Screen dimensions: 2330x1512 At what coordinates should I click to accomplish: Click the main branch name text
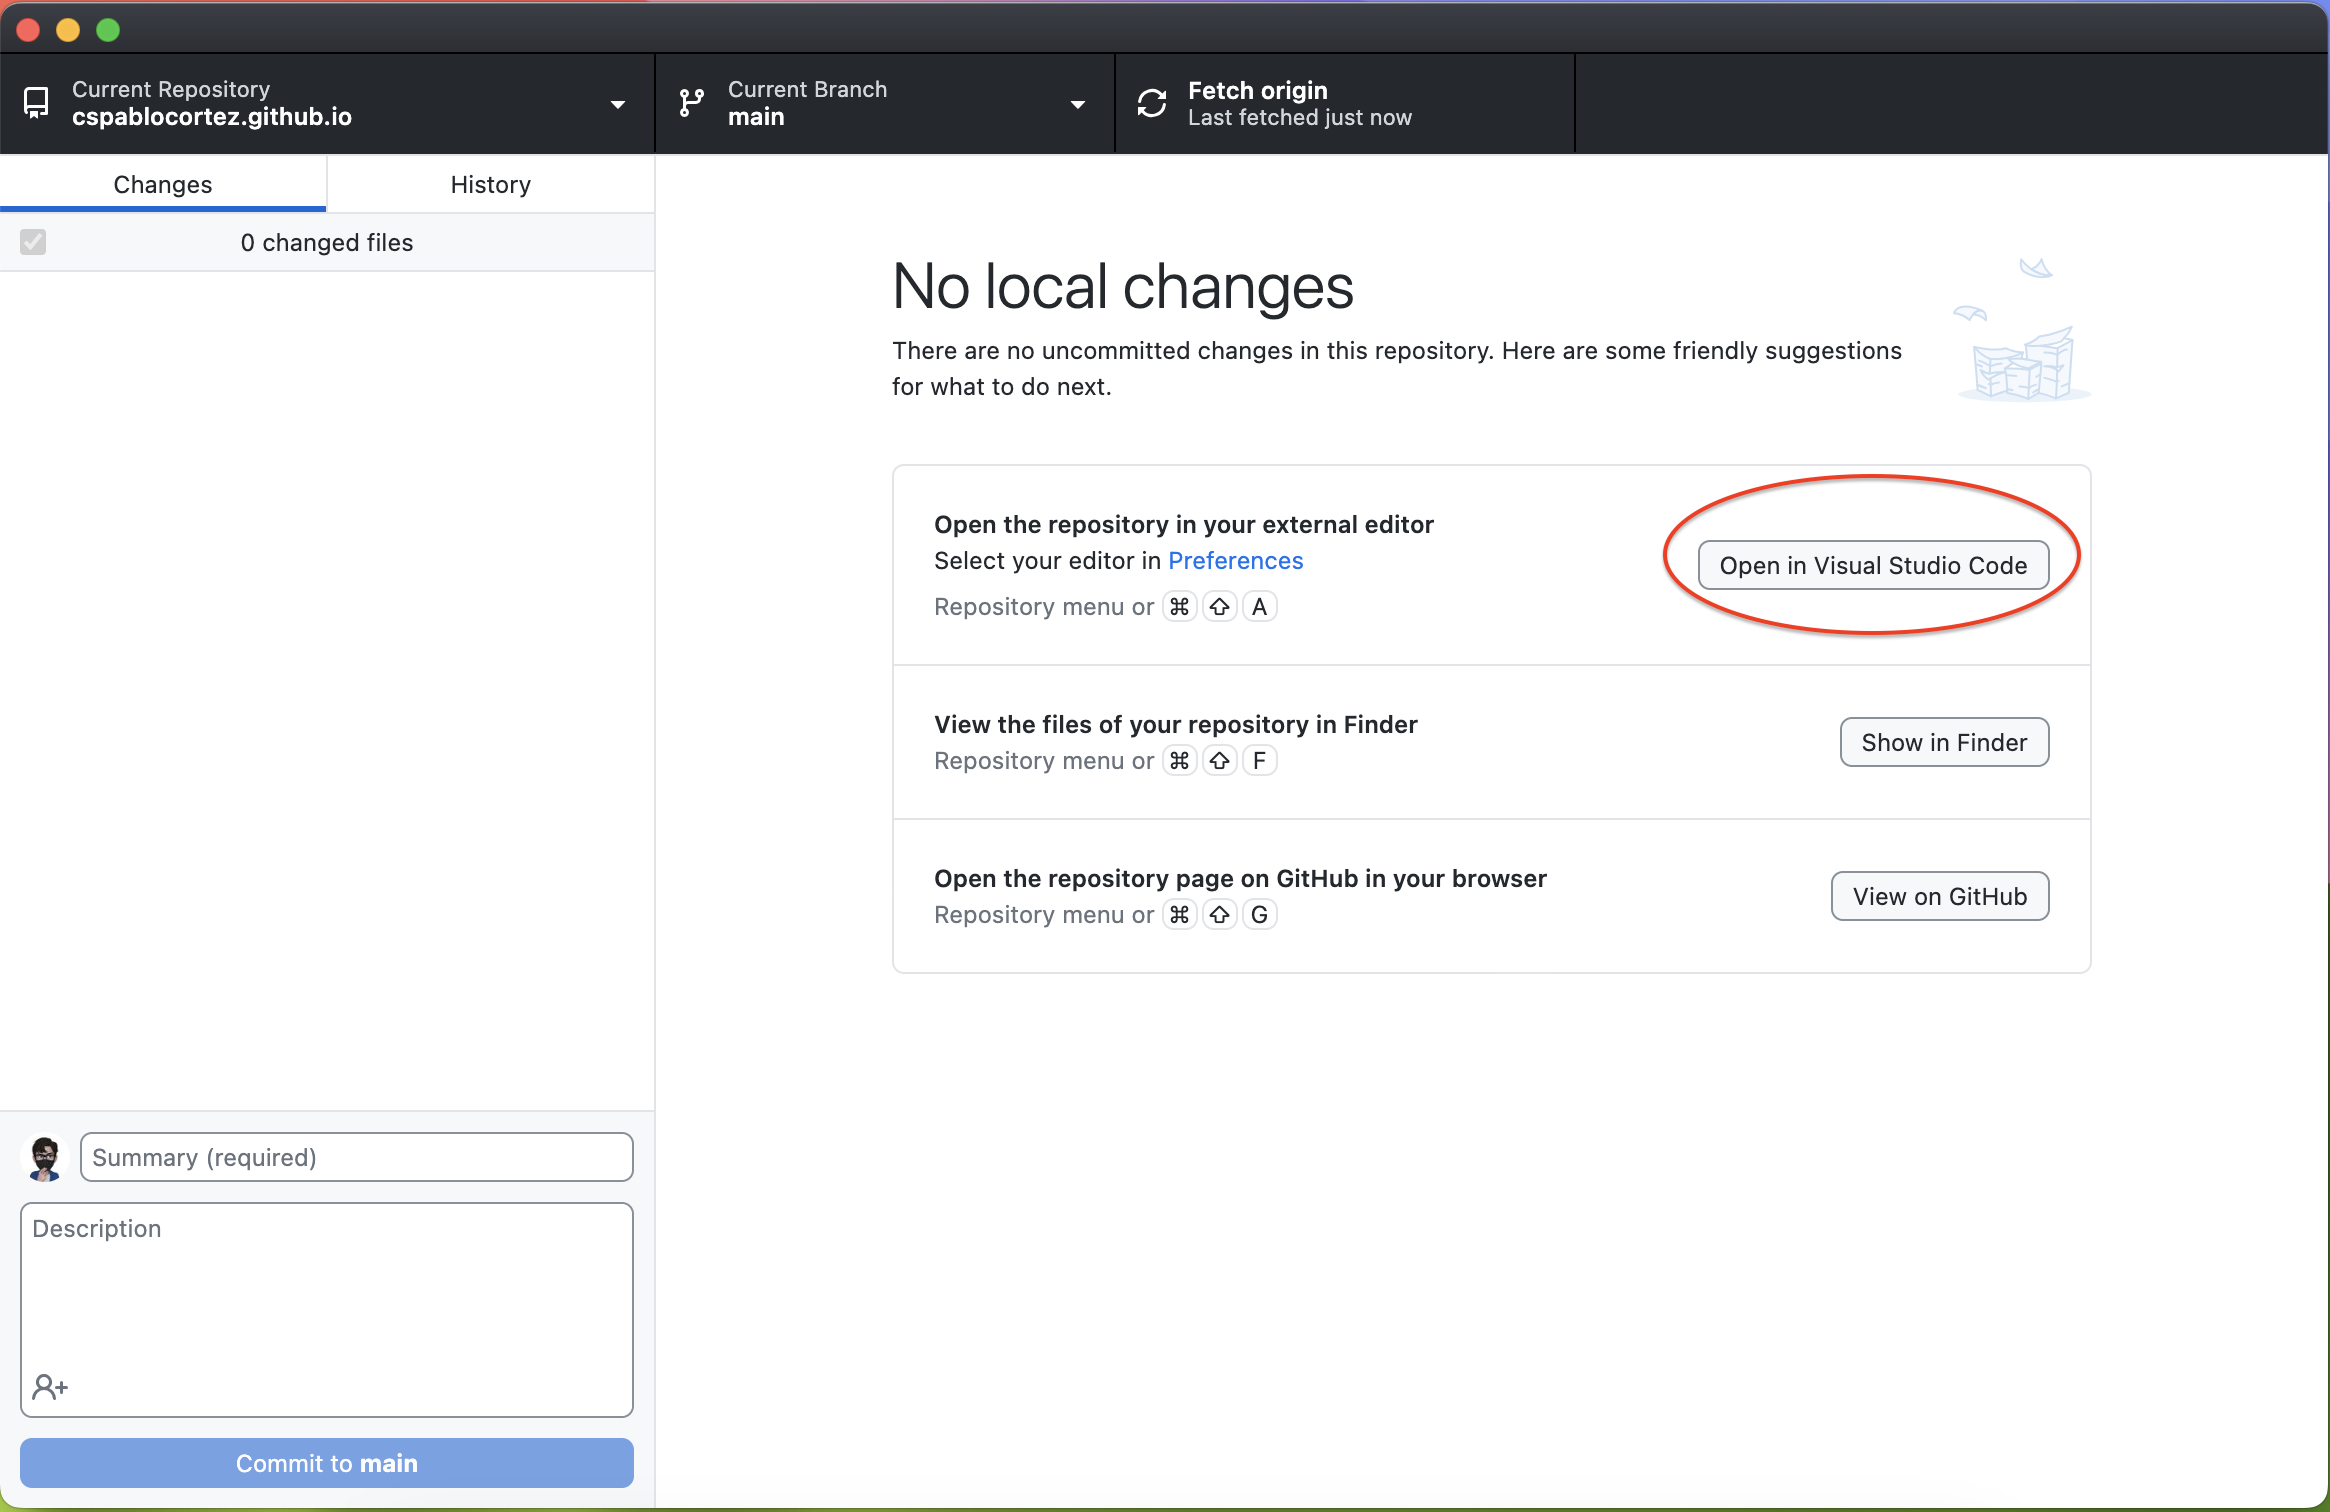756,117
